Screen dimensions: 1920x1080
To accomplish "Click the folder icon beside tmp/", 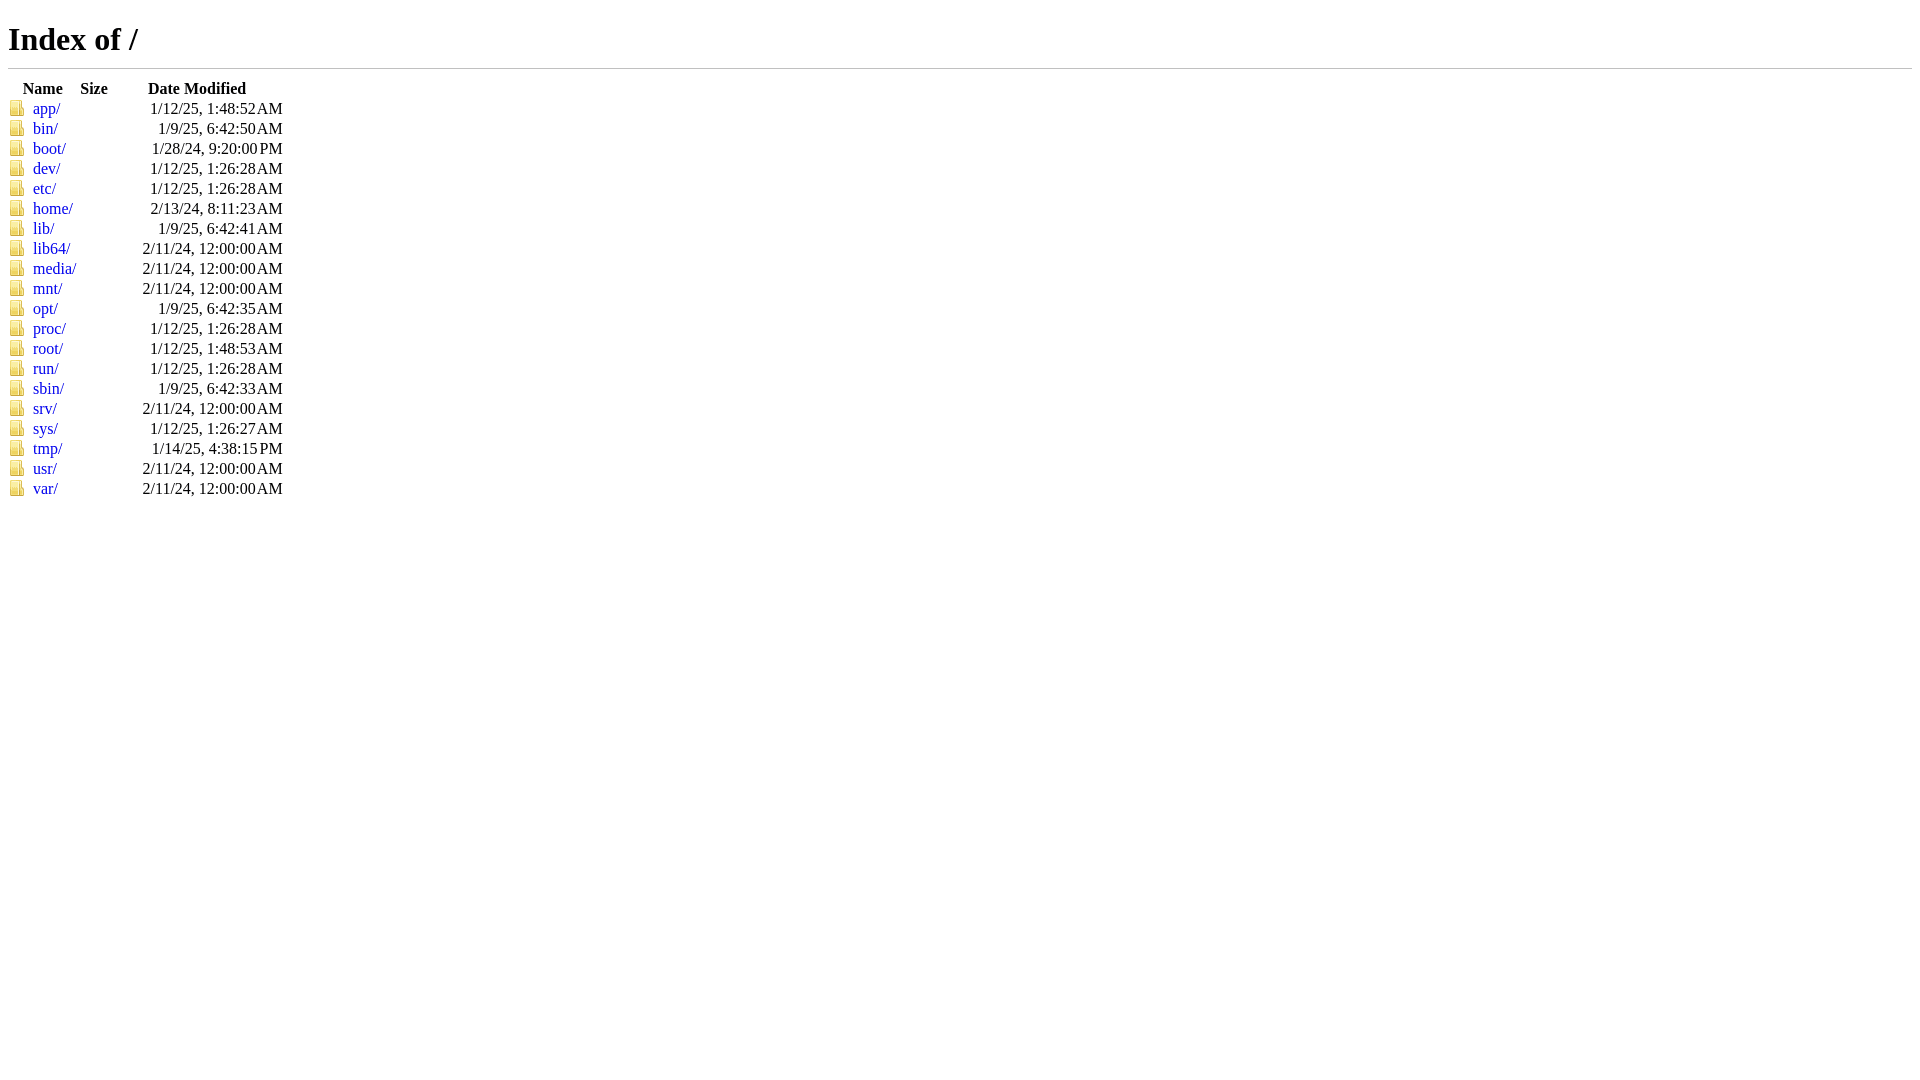I will pos(17,448).
